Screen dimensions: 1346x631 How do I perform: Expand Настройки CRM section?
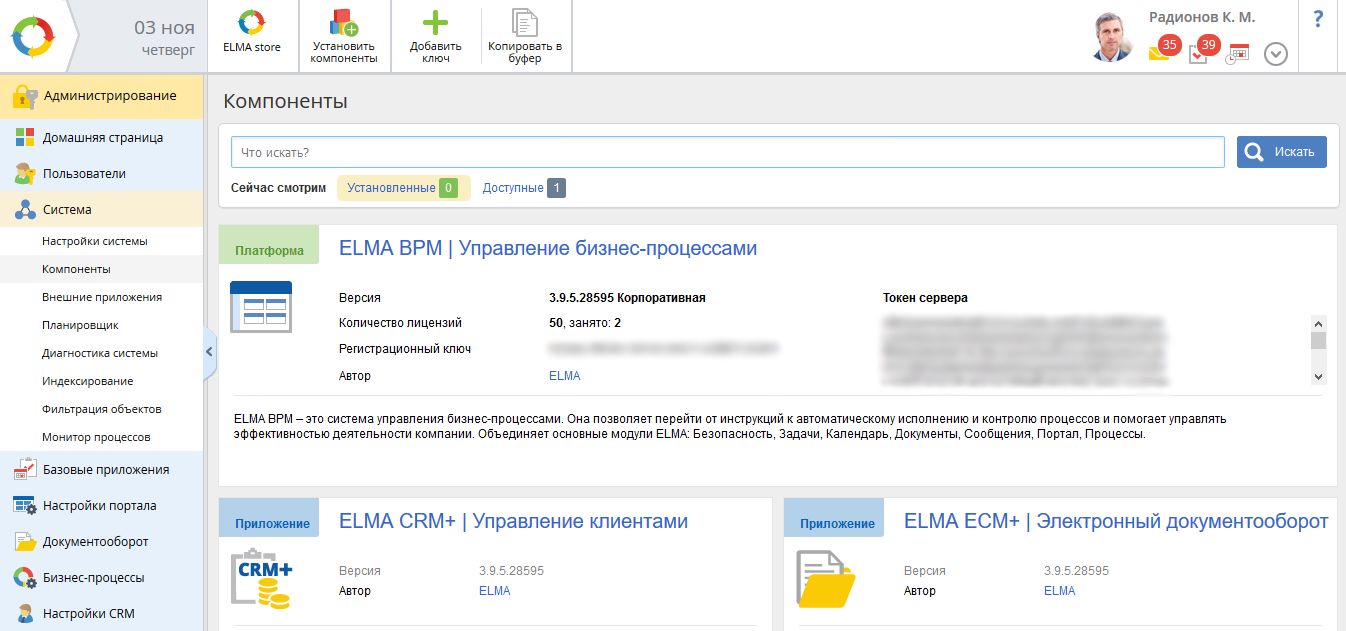click(89, 614)
